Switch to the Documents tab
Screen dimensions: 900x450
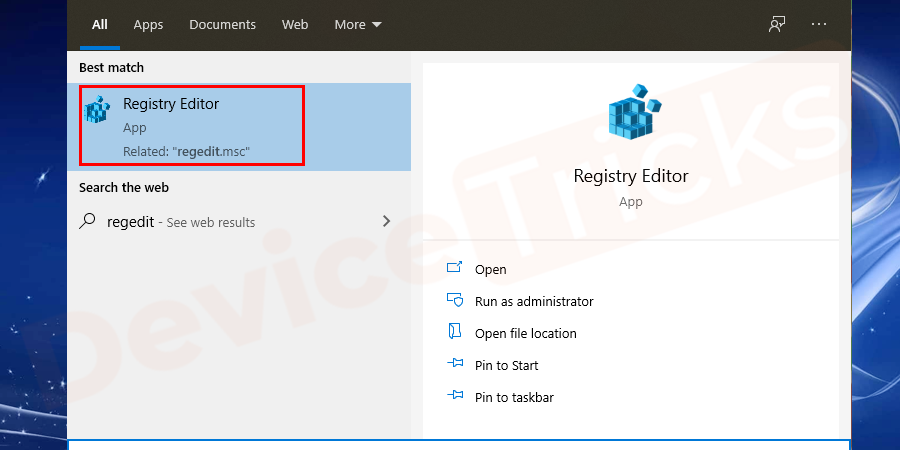(x=222, y=25)
